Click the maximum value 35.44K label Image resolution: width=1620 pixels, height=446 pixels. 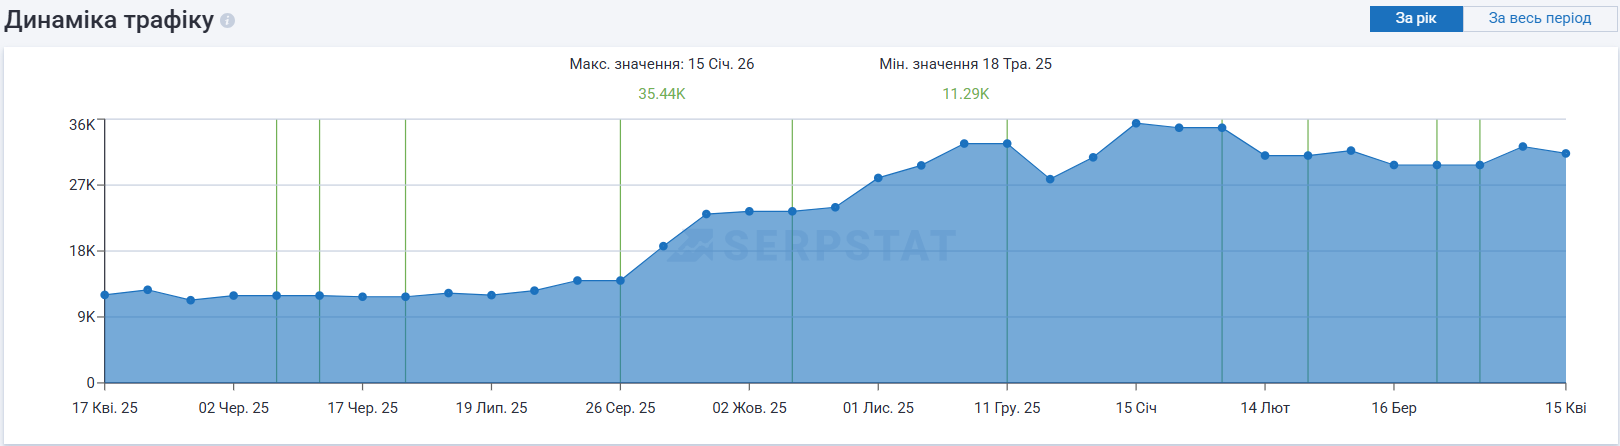tap(662, 94)
